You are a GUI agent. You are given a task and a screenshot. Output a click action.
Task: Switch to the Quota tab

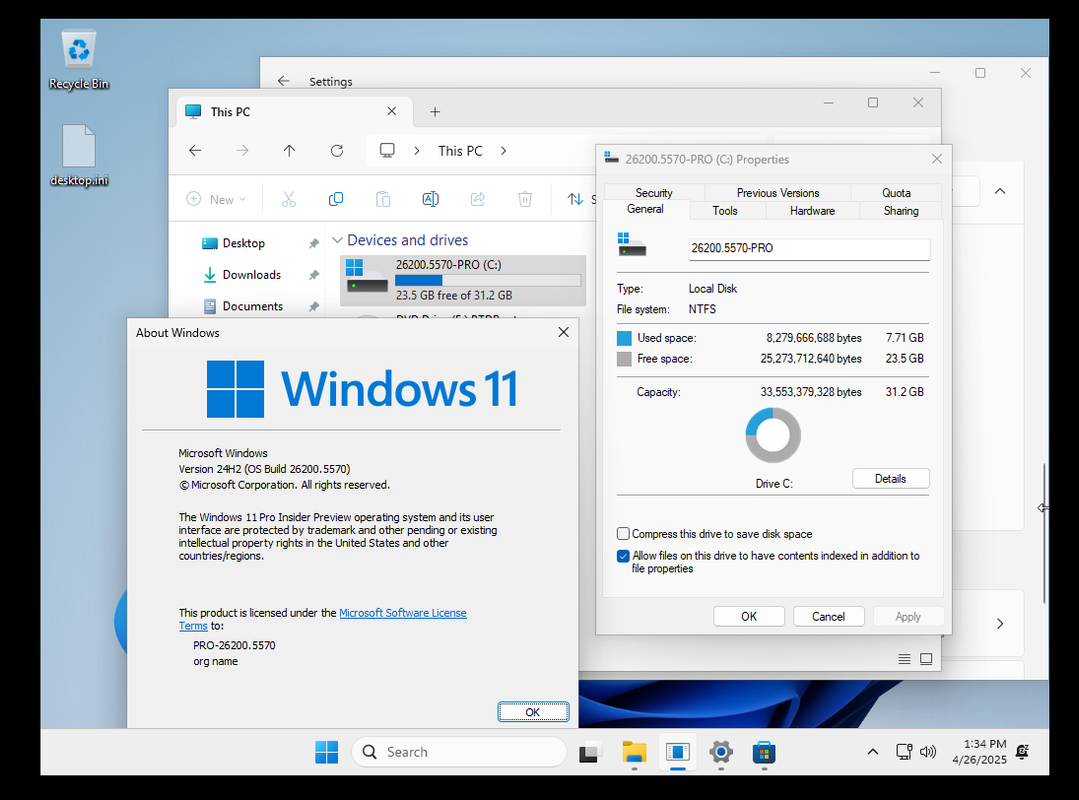pos(896,193)
